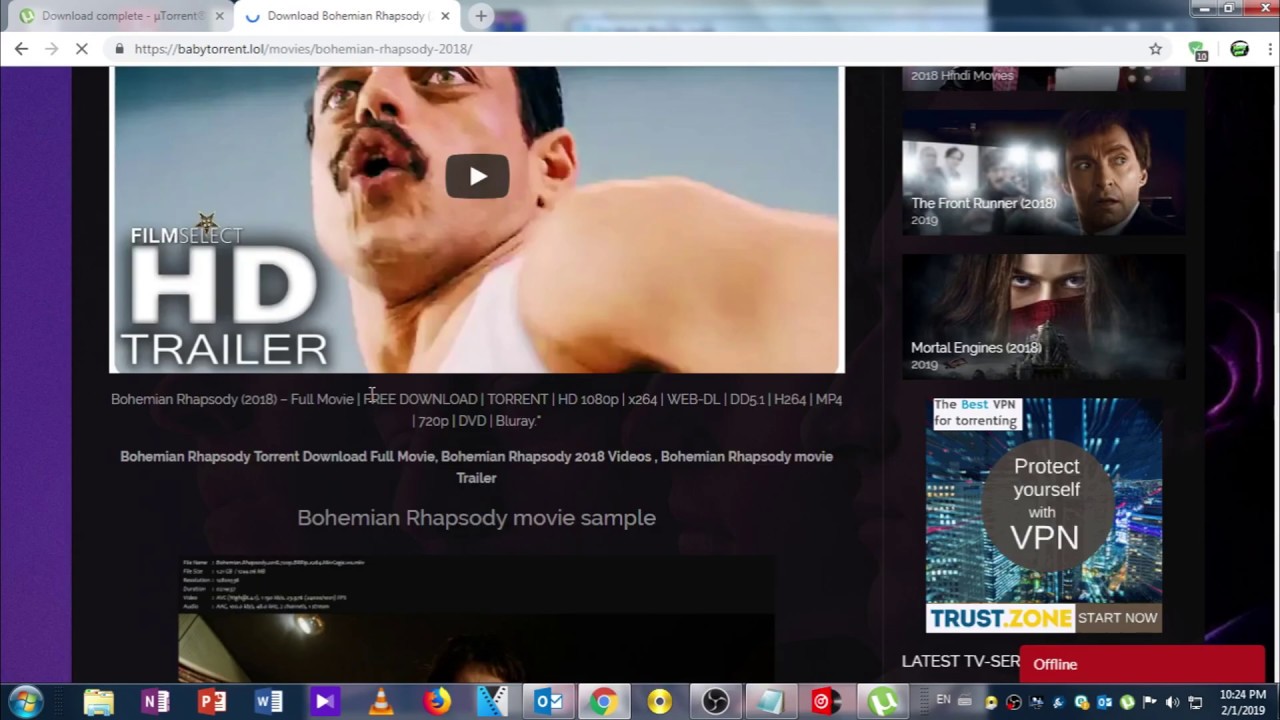Open the Windows Start menu
The height and width of the screenshot is (720, 1280).
point(25,702)
